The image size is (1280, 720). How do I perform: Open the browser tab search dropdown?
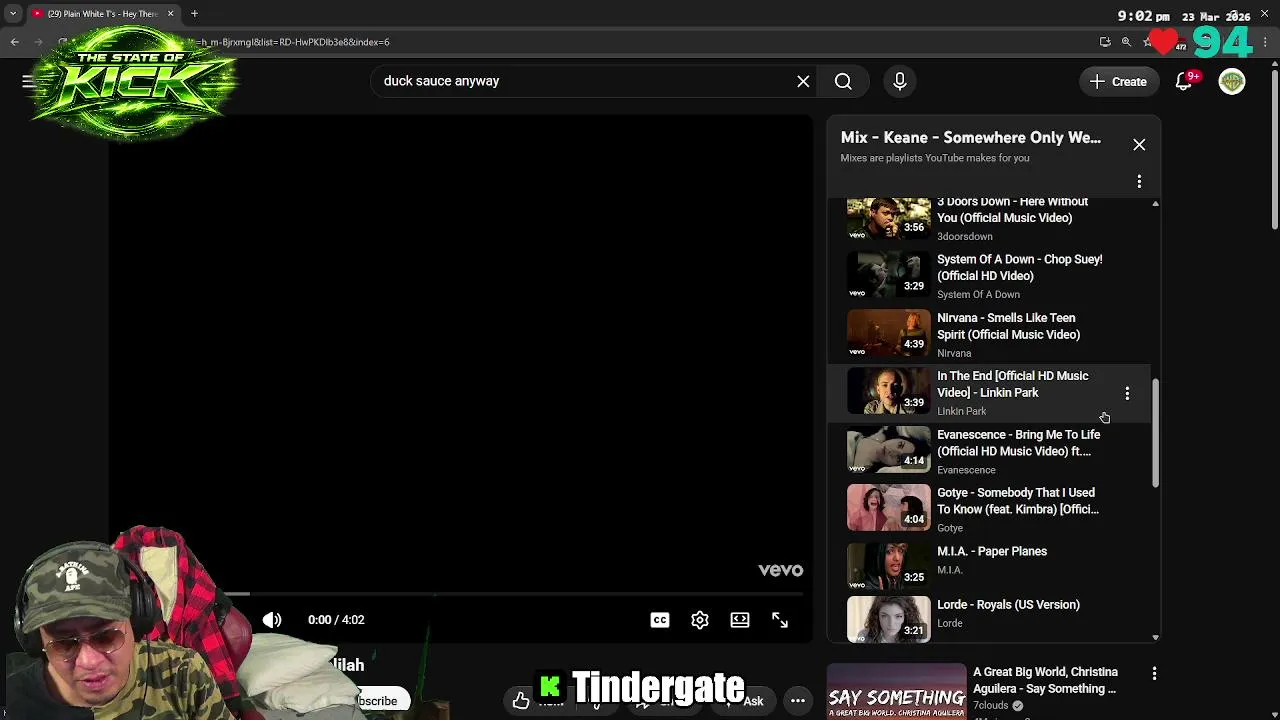[x=12, y=14]
